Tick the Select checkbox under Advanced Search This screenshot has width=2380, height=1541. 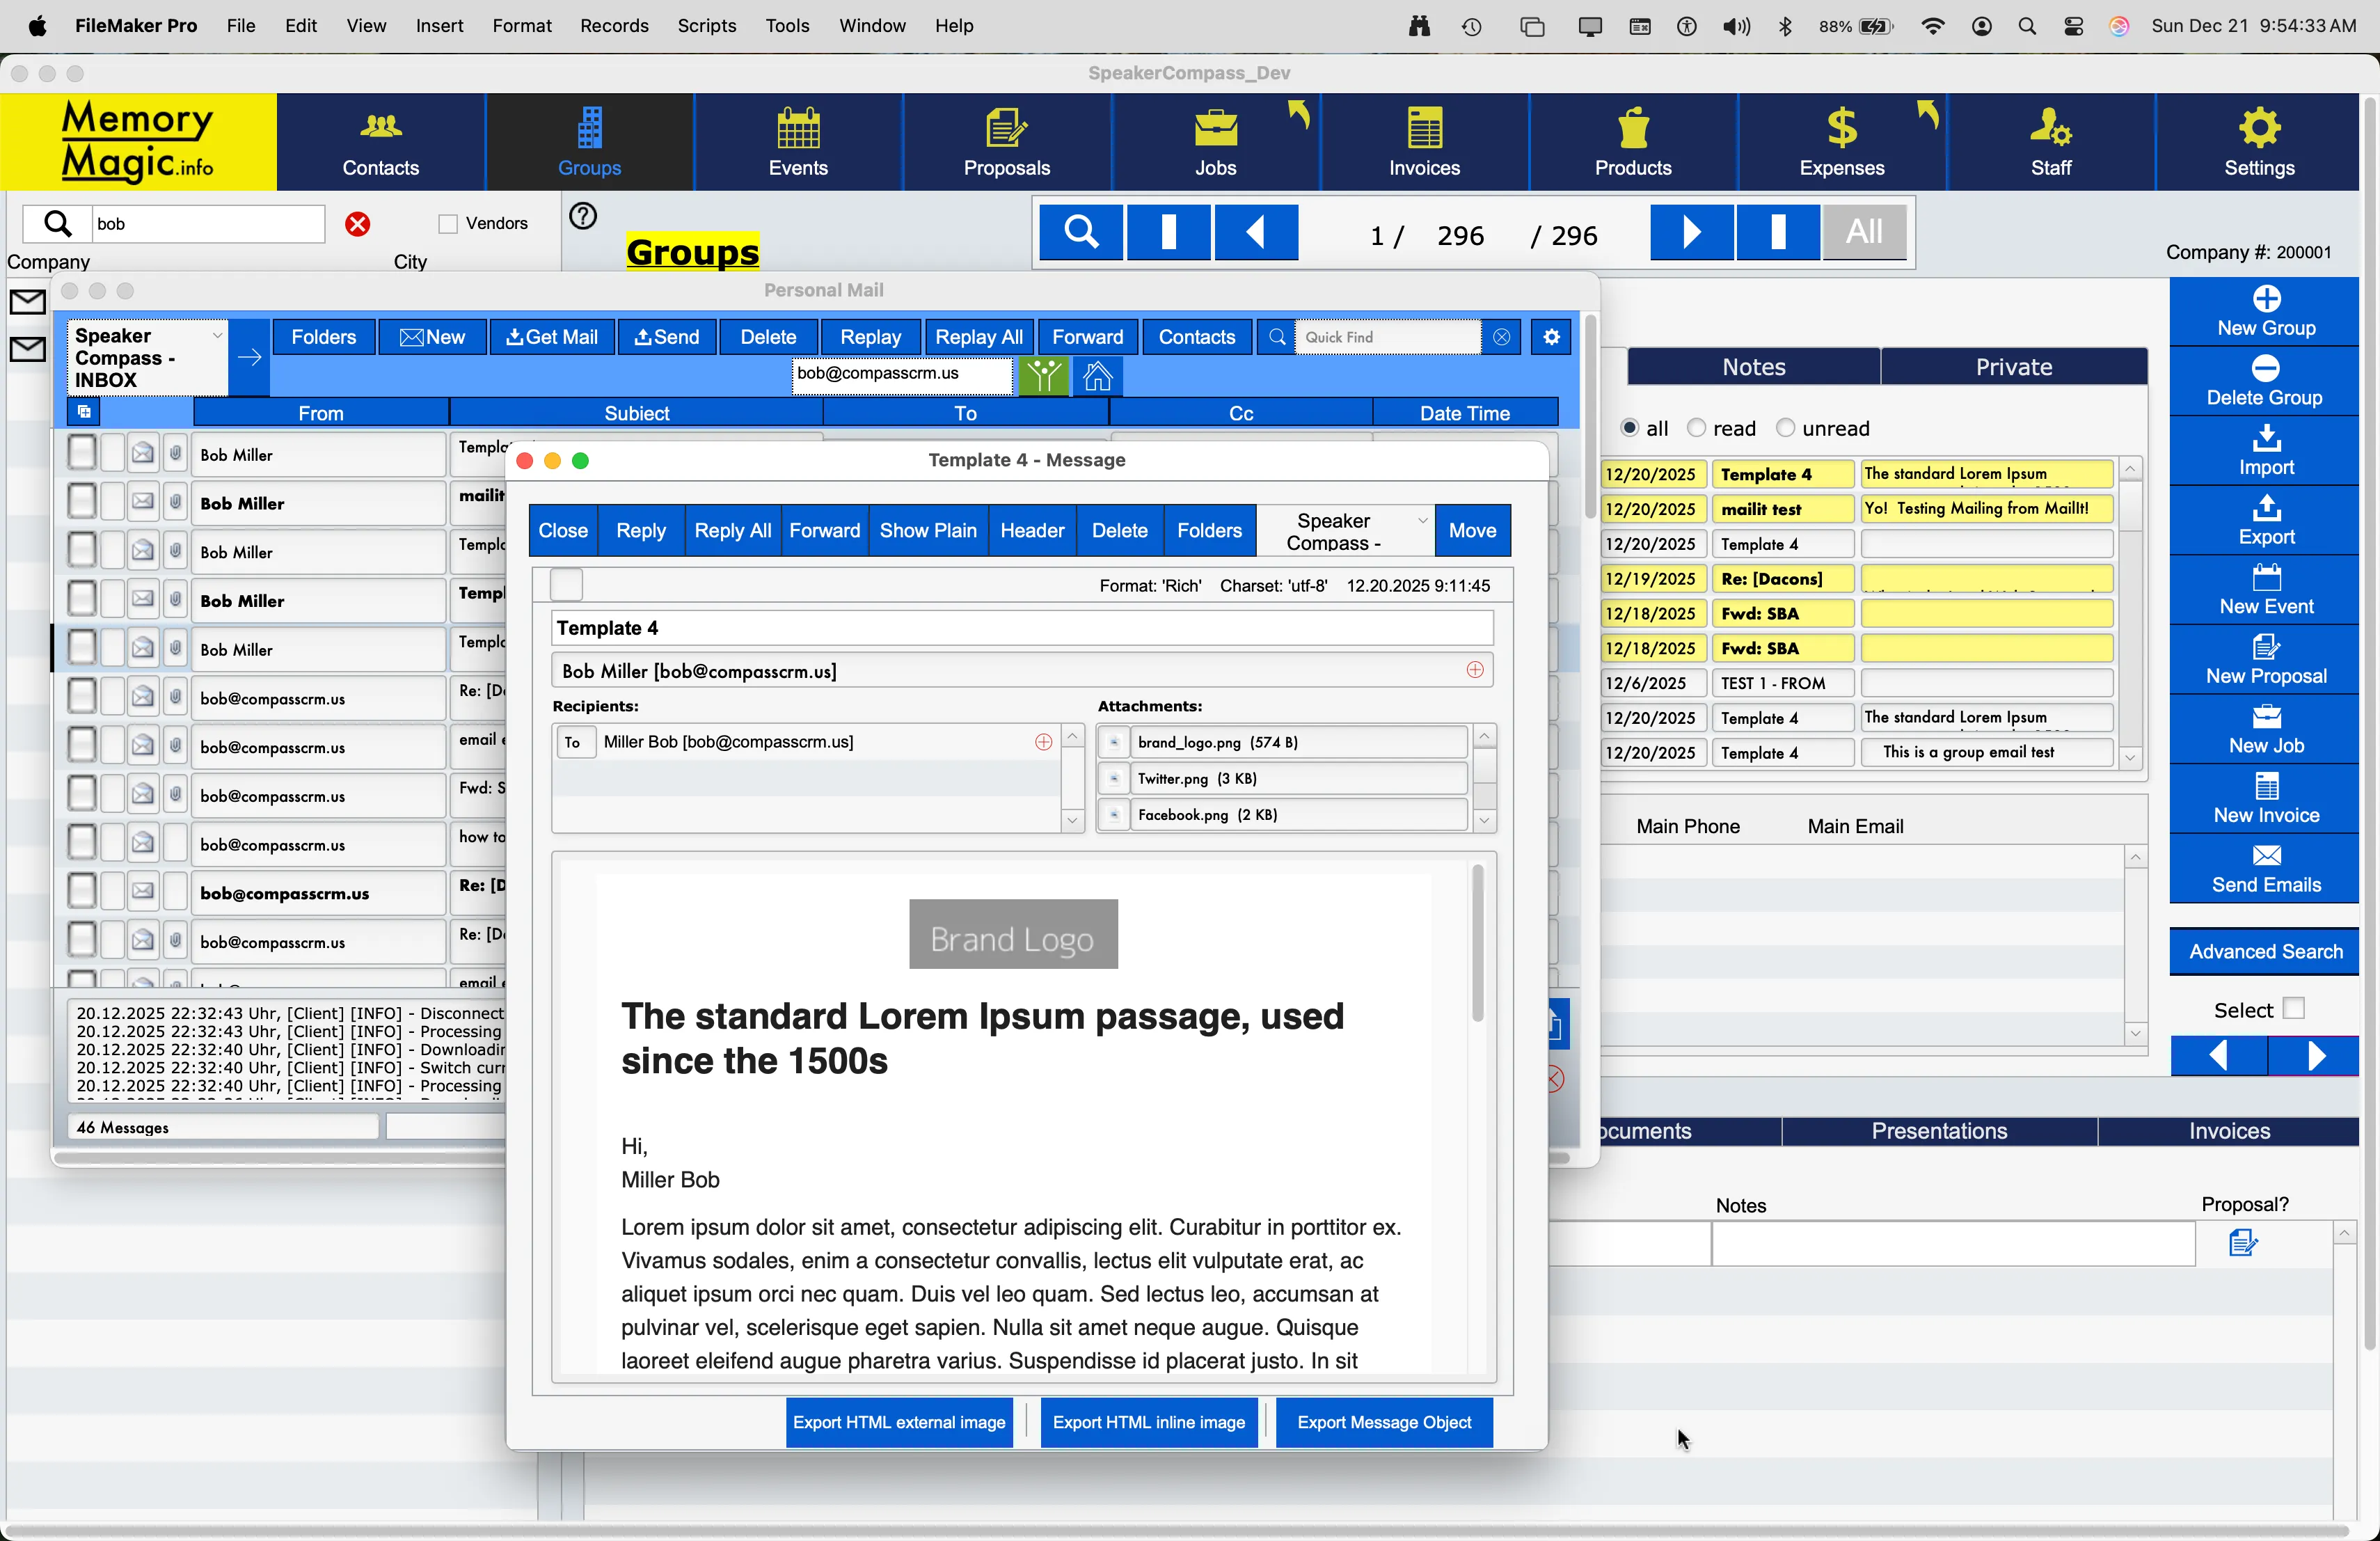[2294, 1008]
